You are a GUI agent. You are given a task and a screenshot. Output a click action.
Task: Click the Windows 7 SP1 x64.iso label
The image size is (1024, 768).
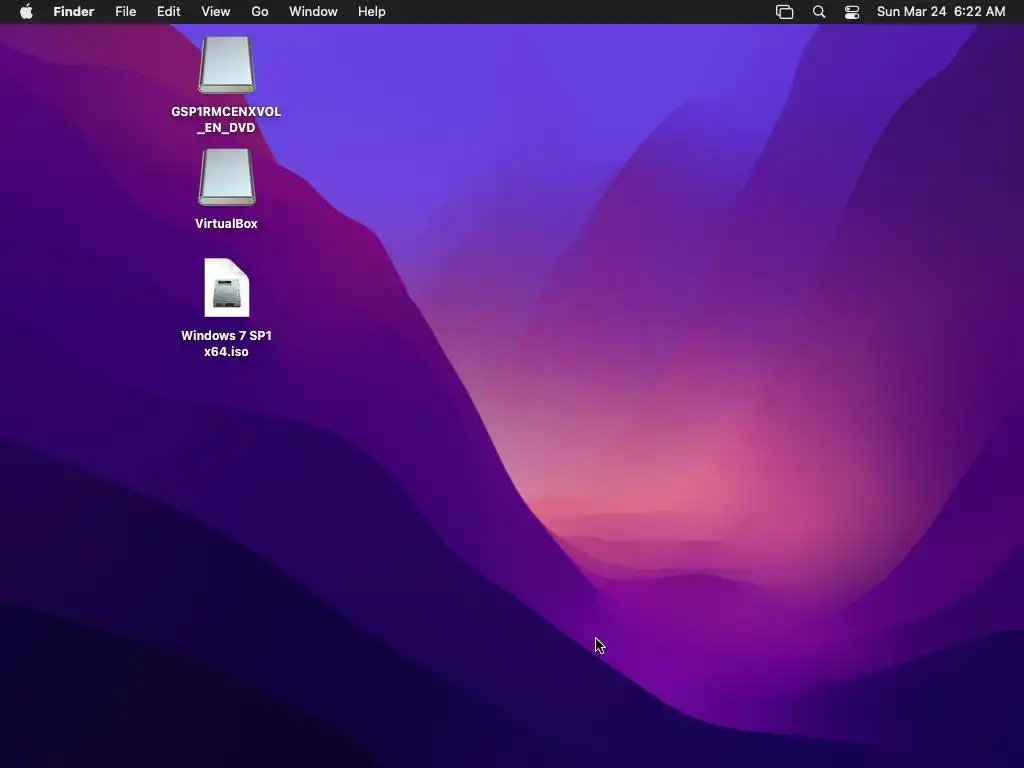point(227,344)
